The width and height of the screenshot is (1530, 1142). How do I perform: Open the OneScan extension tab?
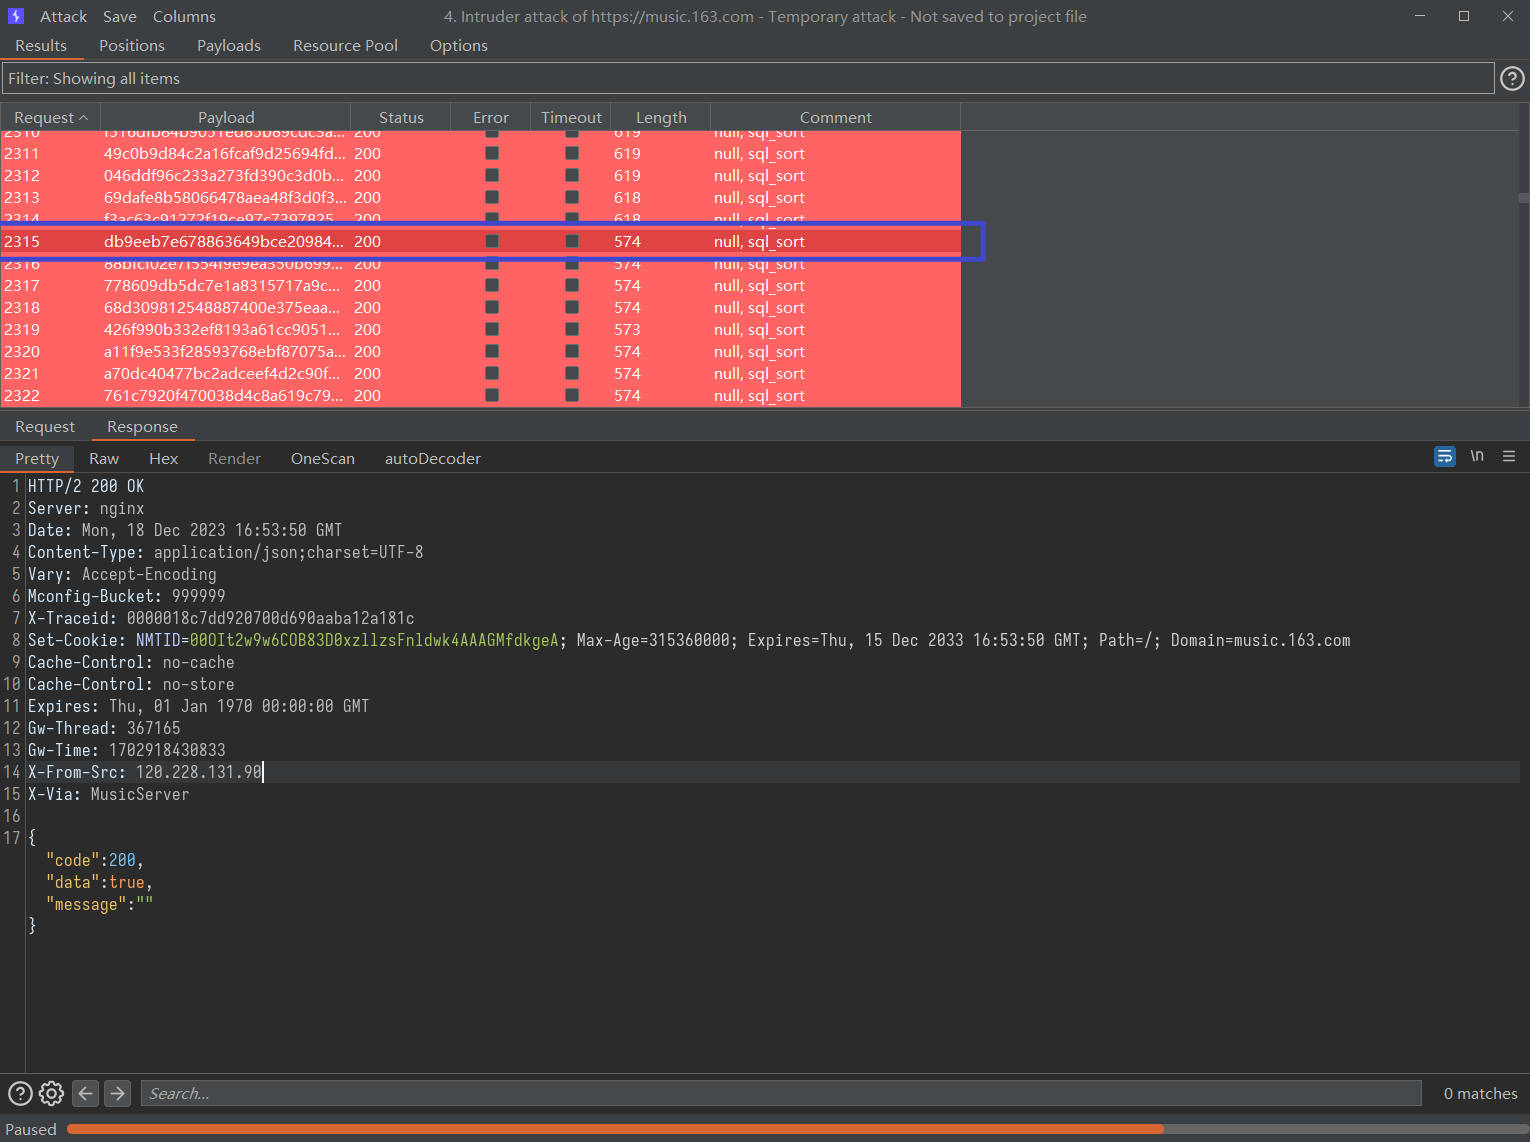coord(322,459)
